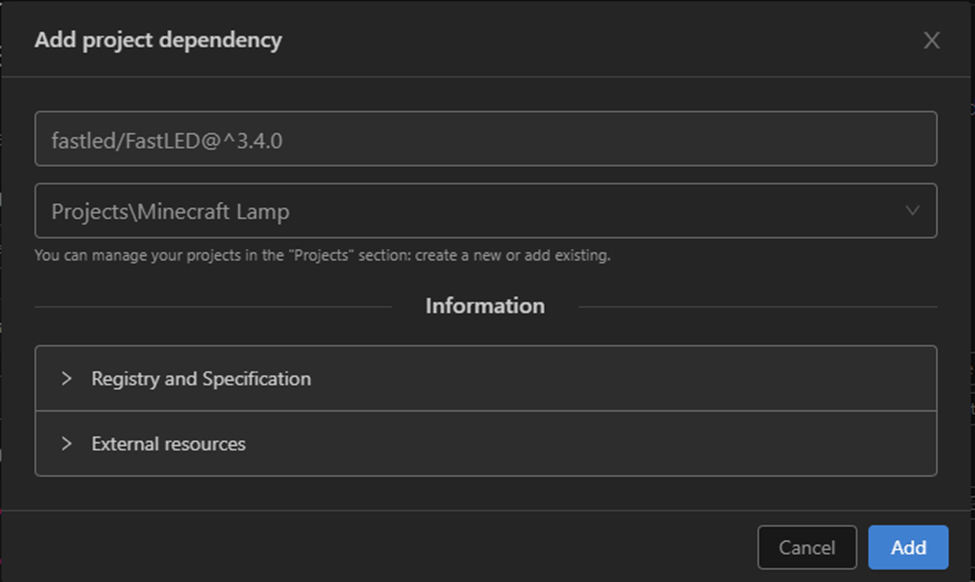The image size is (975, 582).
Task: Expand External resources chevron arrow
Action: tap(67, 444)
